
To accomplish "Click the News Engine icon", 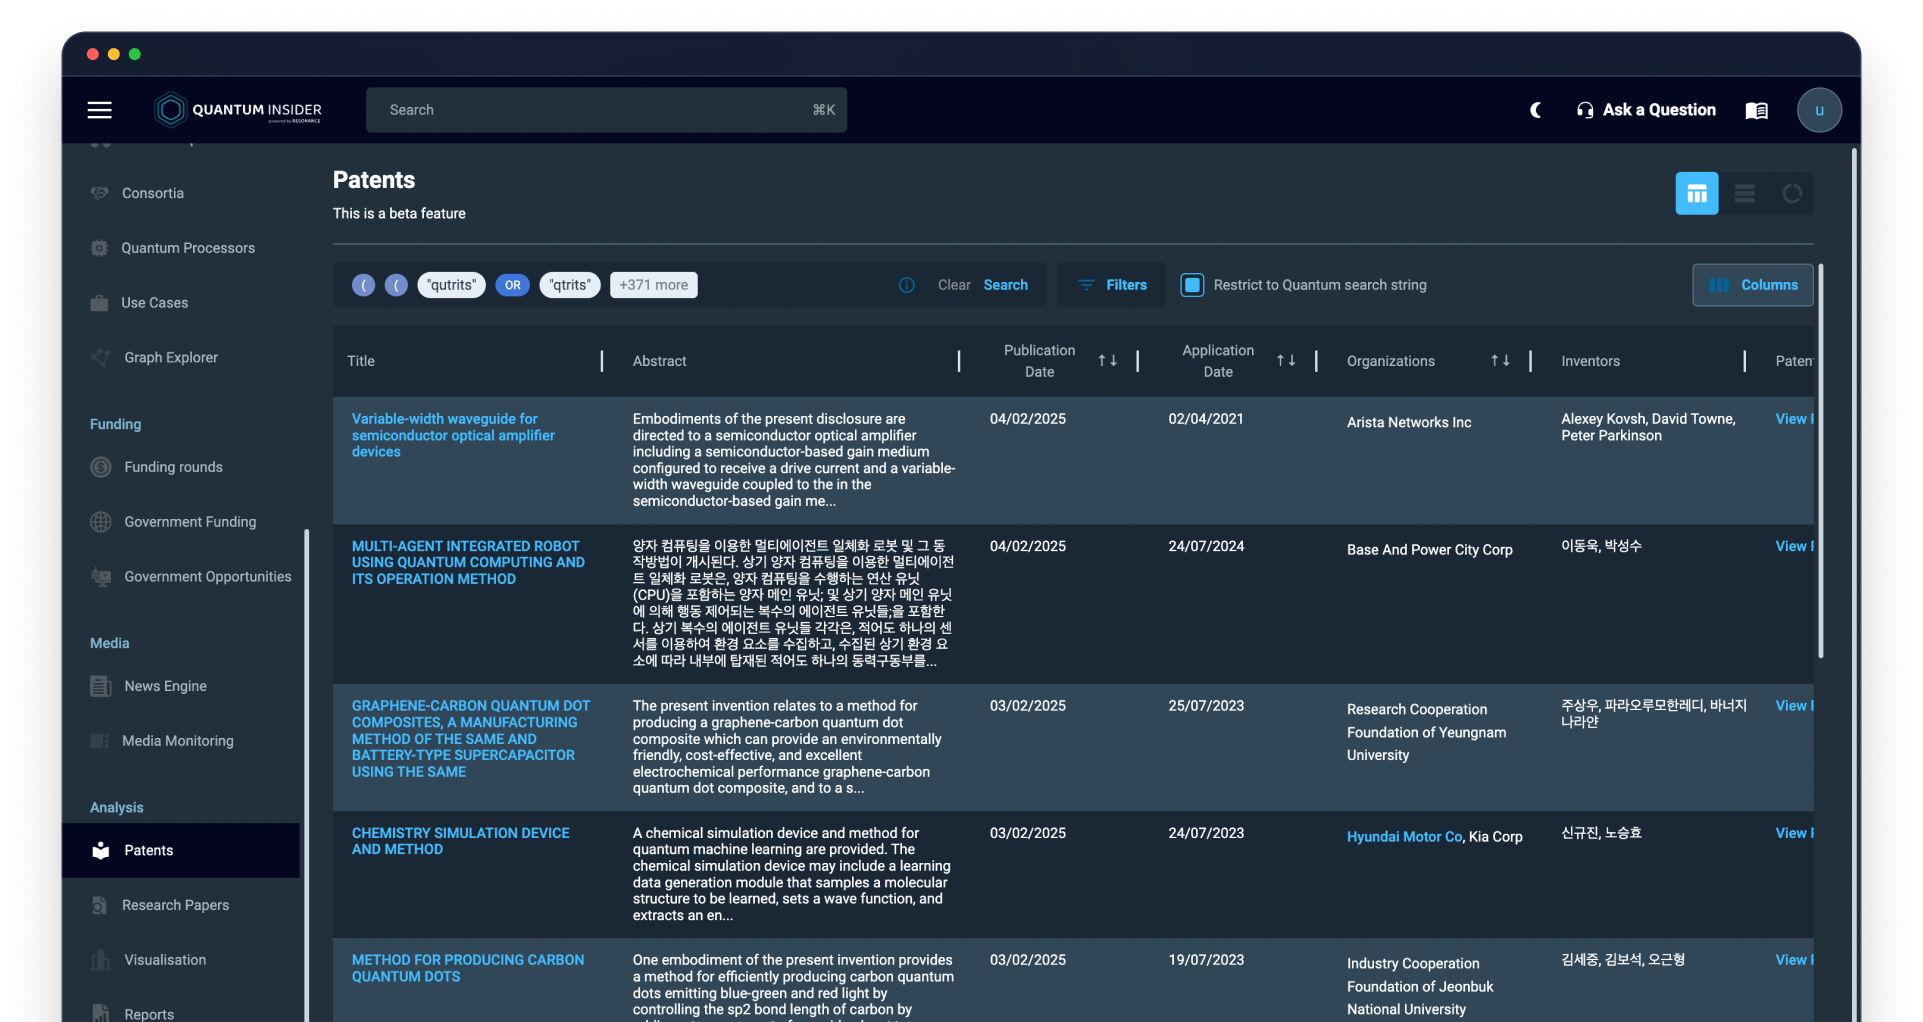I will (101, 686).
